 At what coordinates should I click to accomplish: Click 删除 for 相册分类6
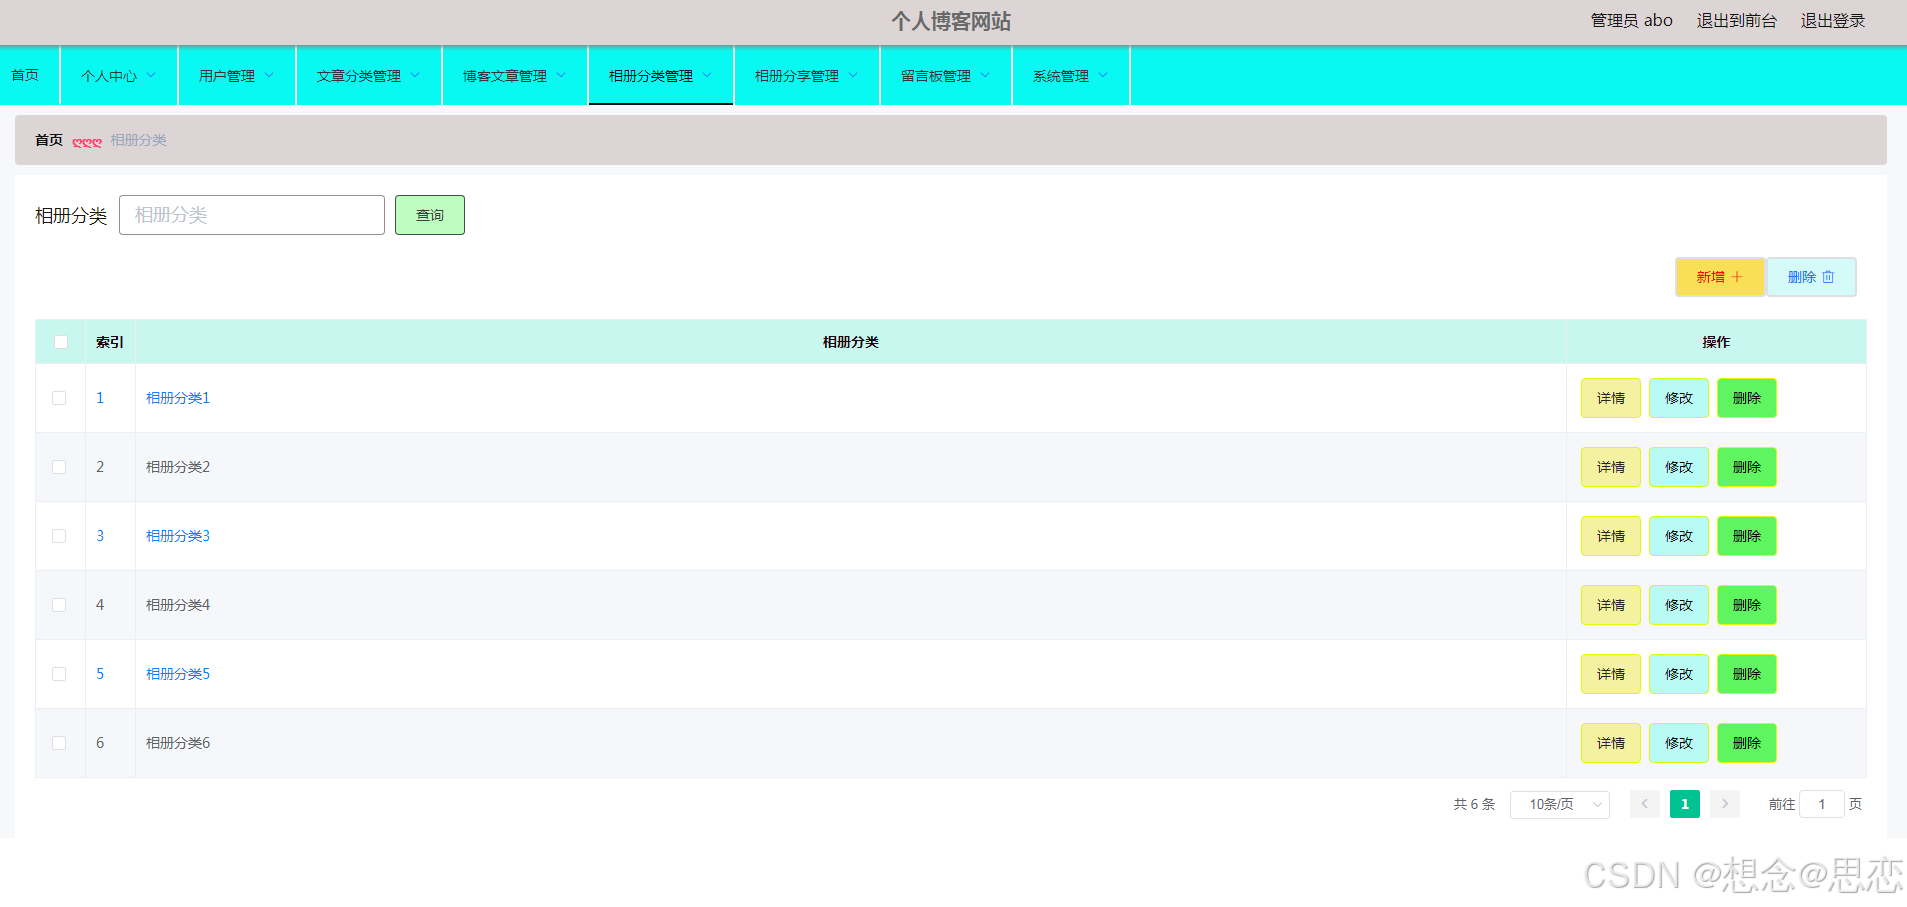(1747, 743)
